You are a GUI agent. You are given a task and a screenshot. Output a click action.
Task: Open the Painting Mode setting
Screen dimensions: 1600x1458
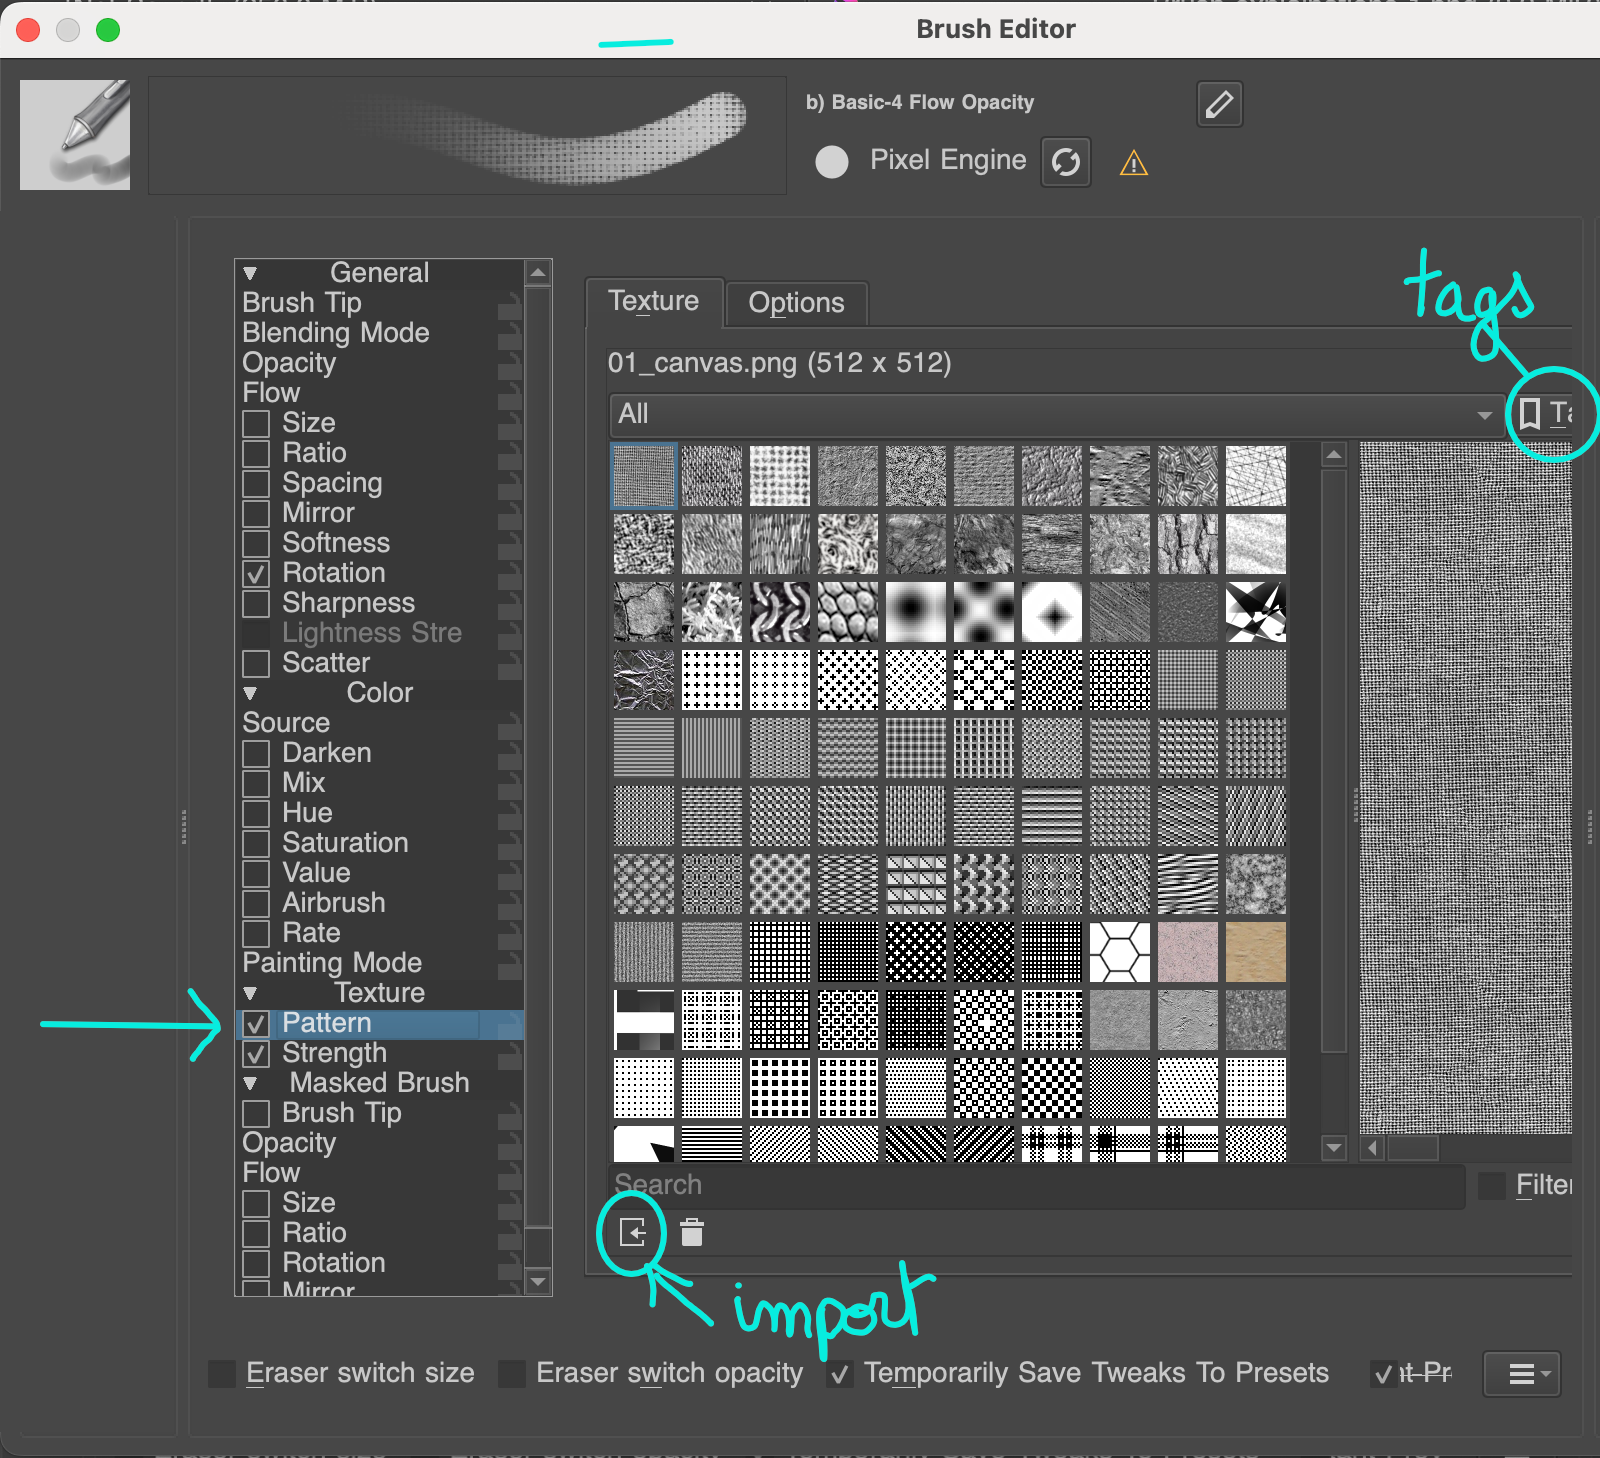click(332, 963)
